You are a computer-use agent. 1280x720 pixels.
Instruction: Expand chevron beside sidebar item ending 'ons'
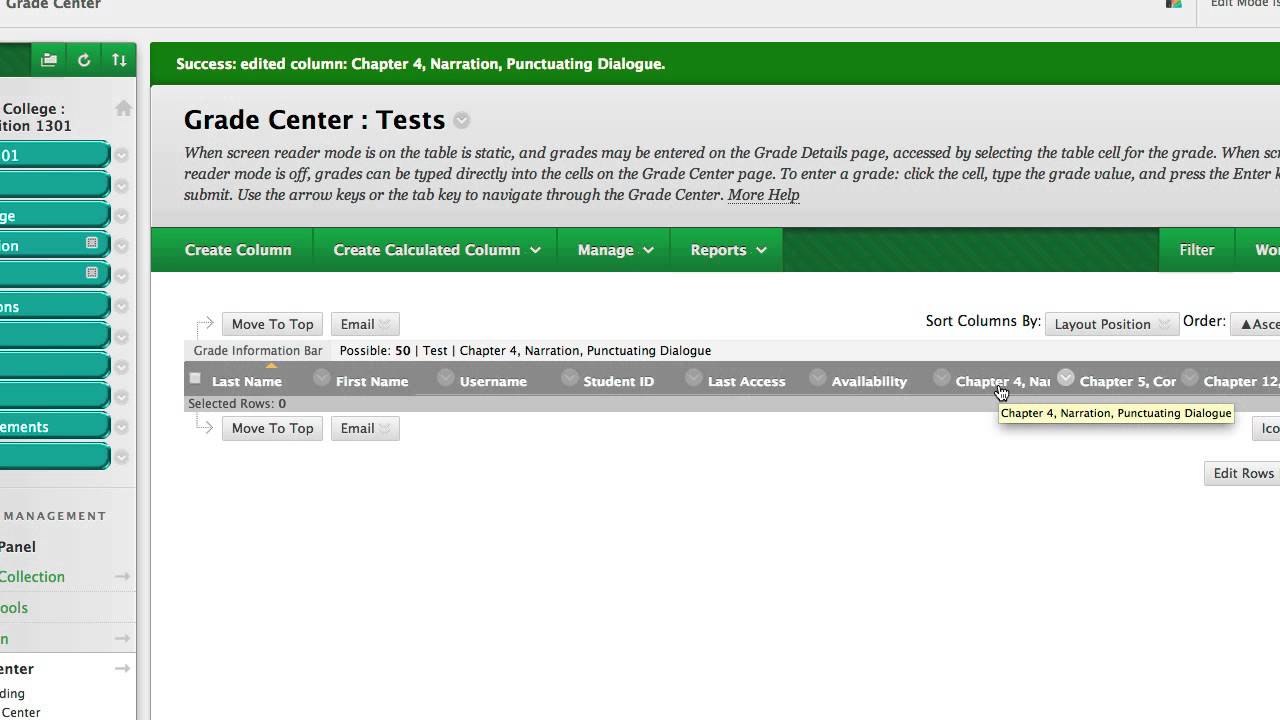(x=121, y=306)
